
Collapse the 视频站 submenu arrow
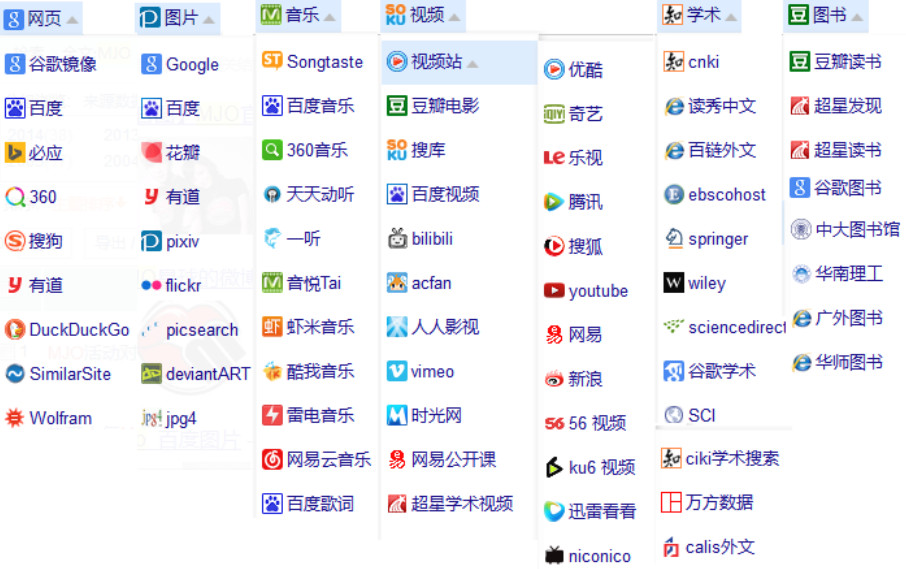[x=472, y=64]
